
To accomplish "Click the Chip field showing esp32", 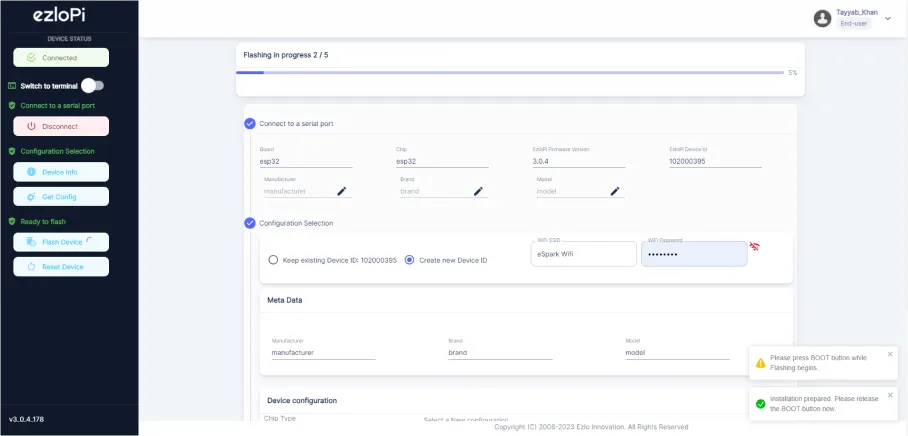I will 442,162.
